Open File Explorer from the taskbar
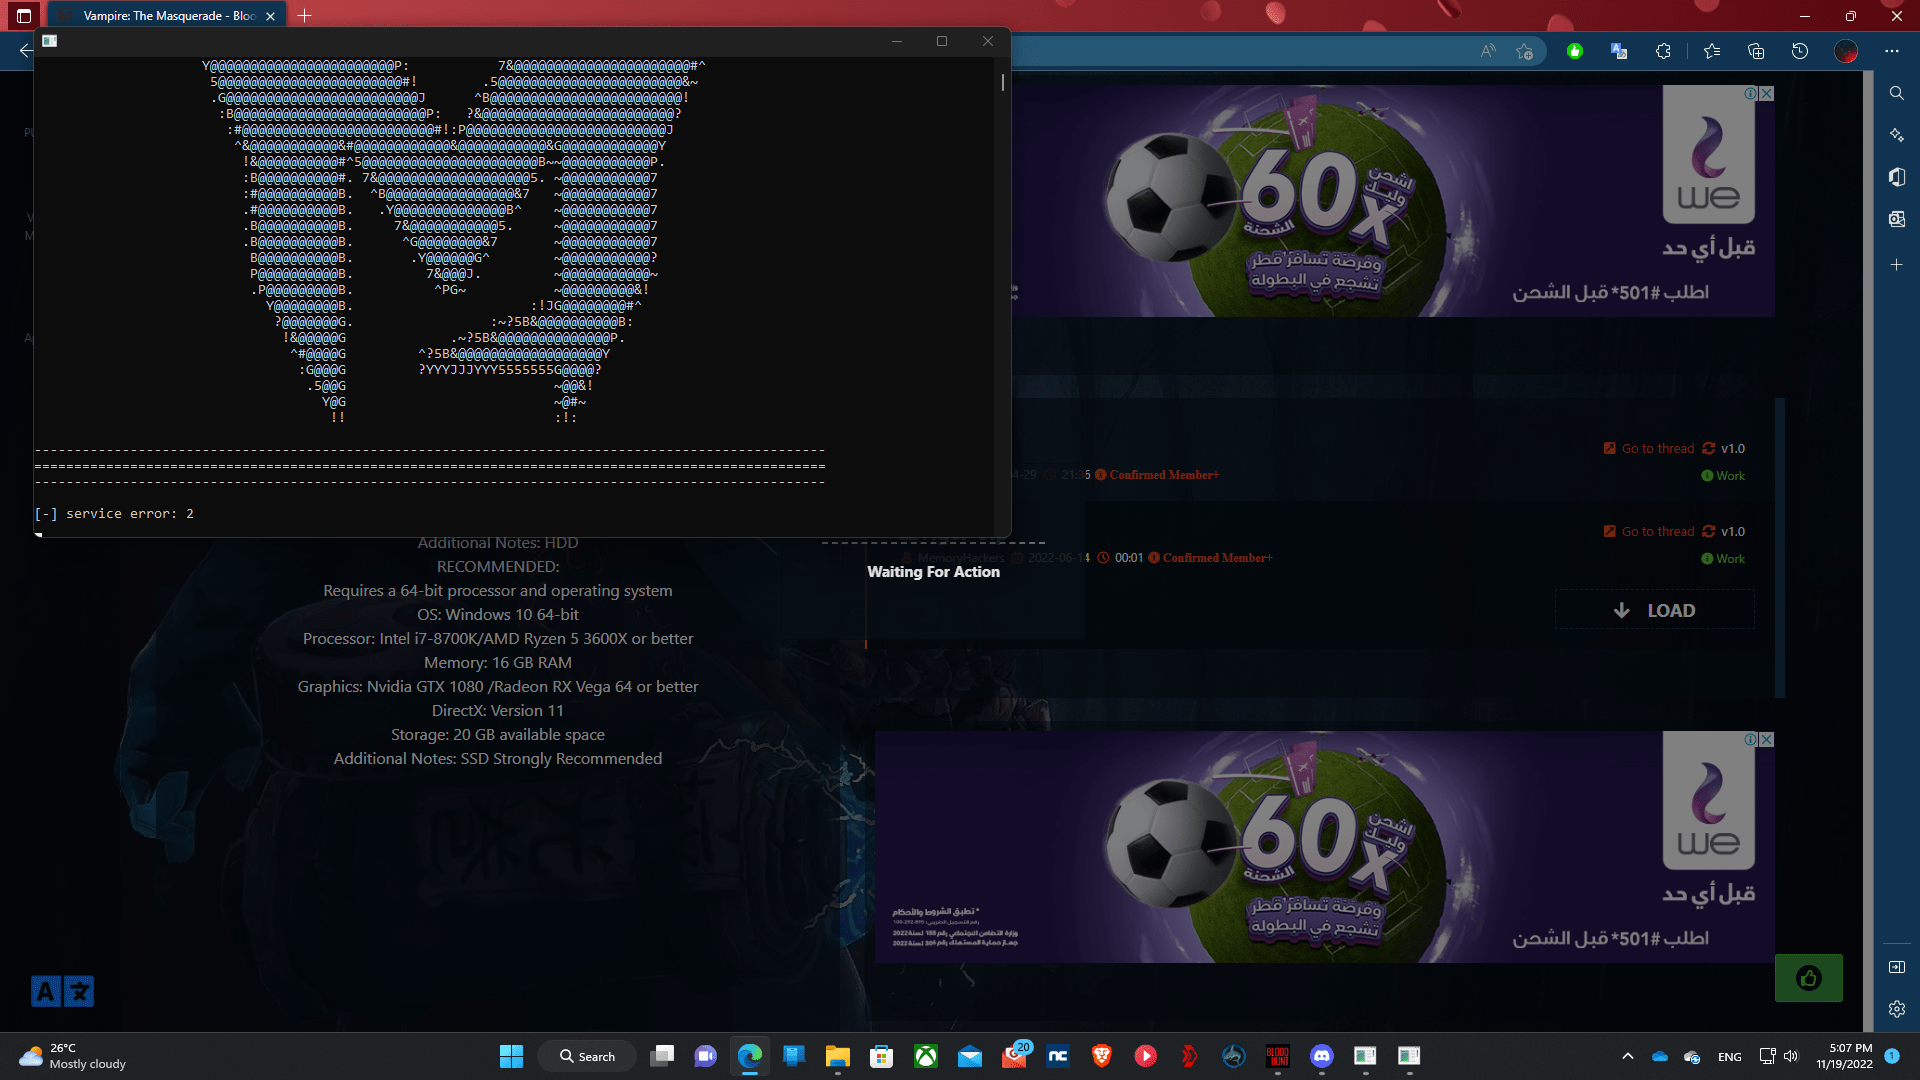The image size is (1920, 1080). pyautogui.click(x=838, y=1056)
